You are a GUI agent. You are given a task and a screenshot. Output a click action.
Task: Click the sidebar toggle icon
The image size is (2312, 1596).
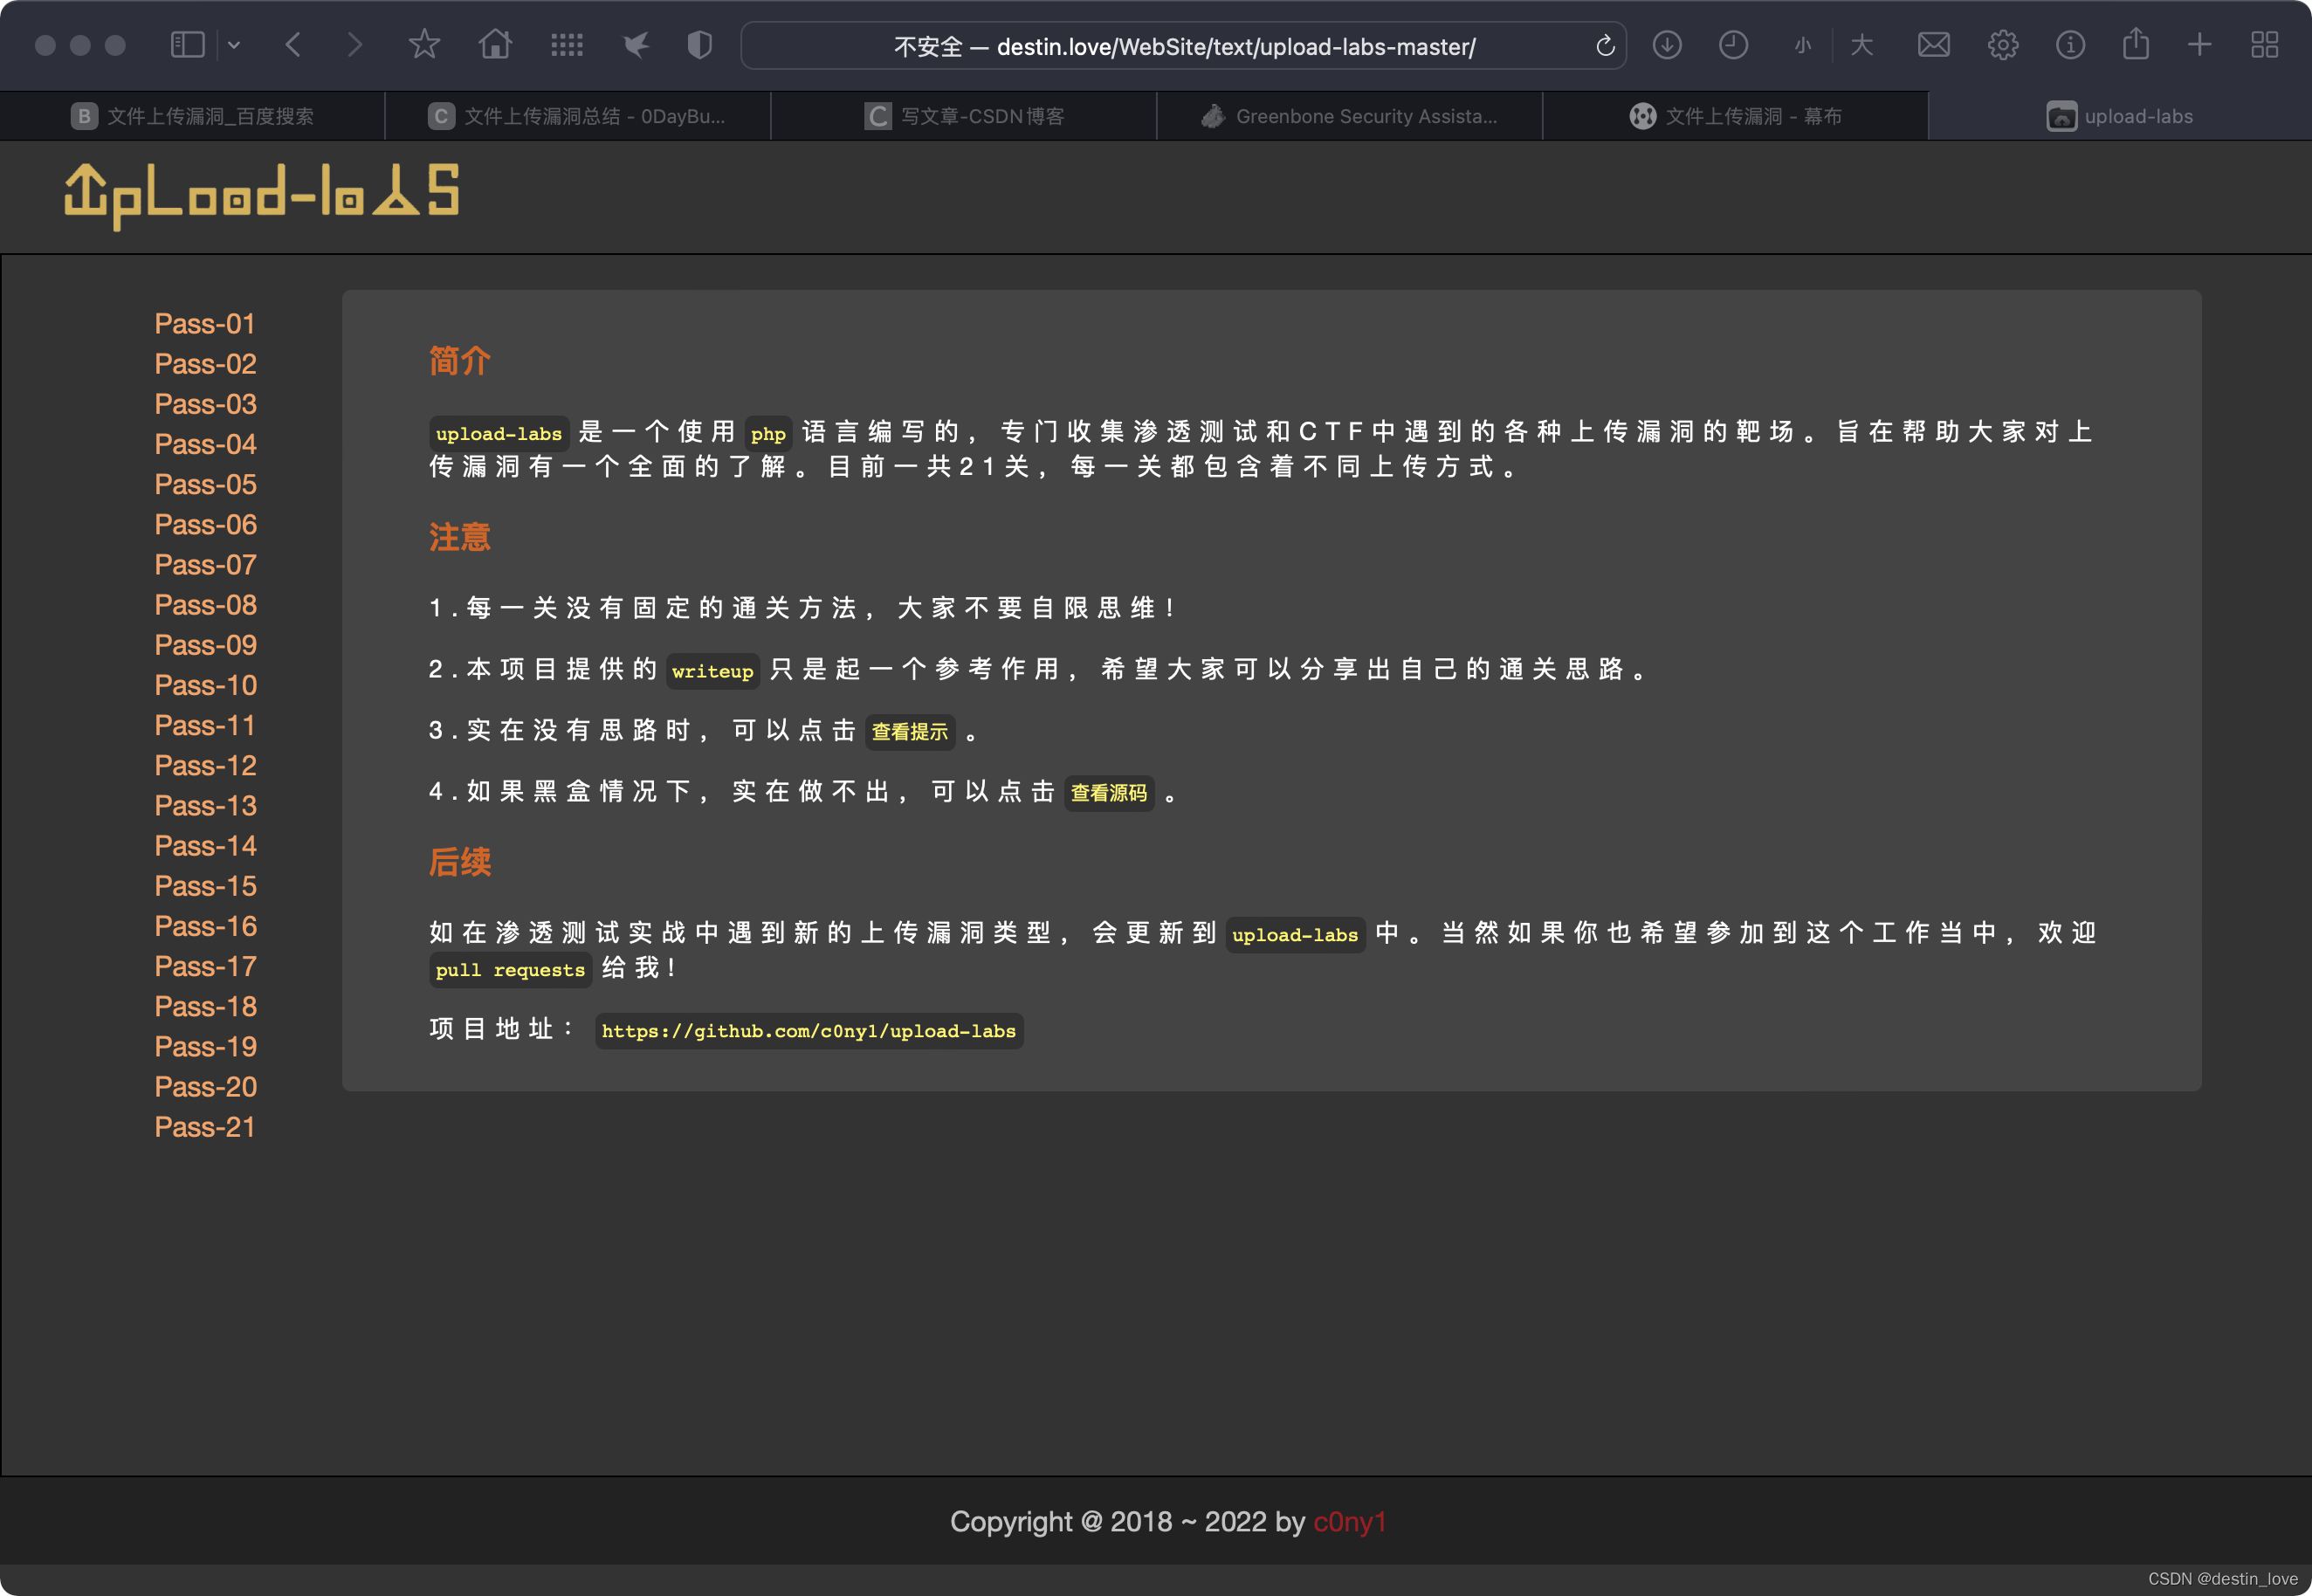tap(187, 45)
